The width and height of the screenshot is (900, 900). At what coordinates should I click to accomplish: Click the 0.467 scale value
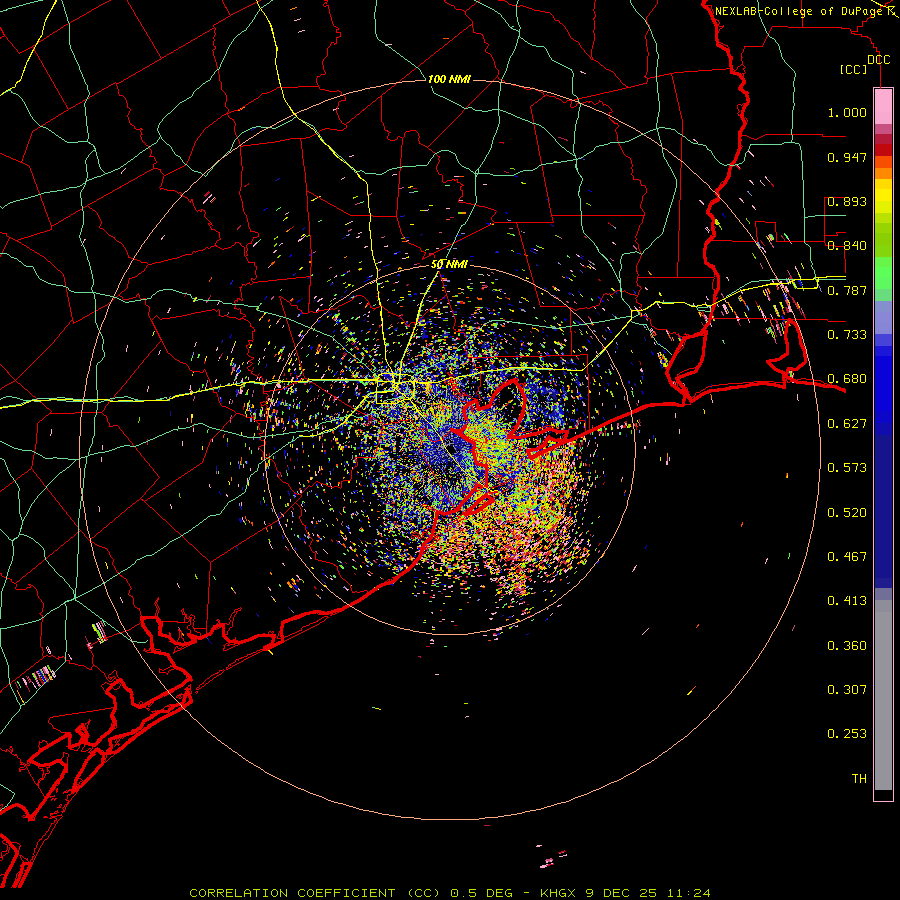click(847, 557)
